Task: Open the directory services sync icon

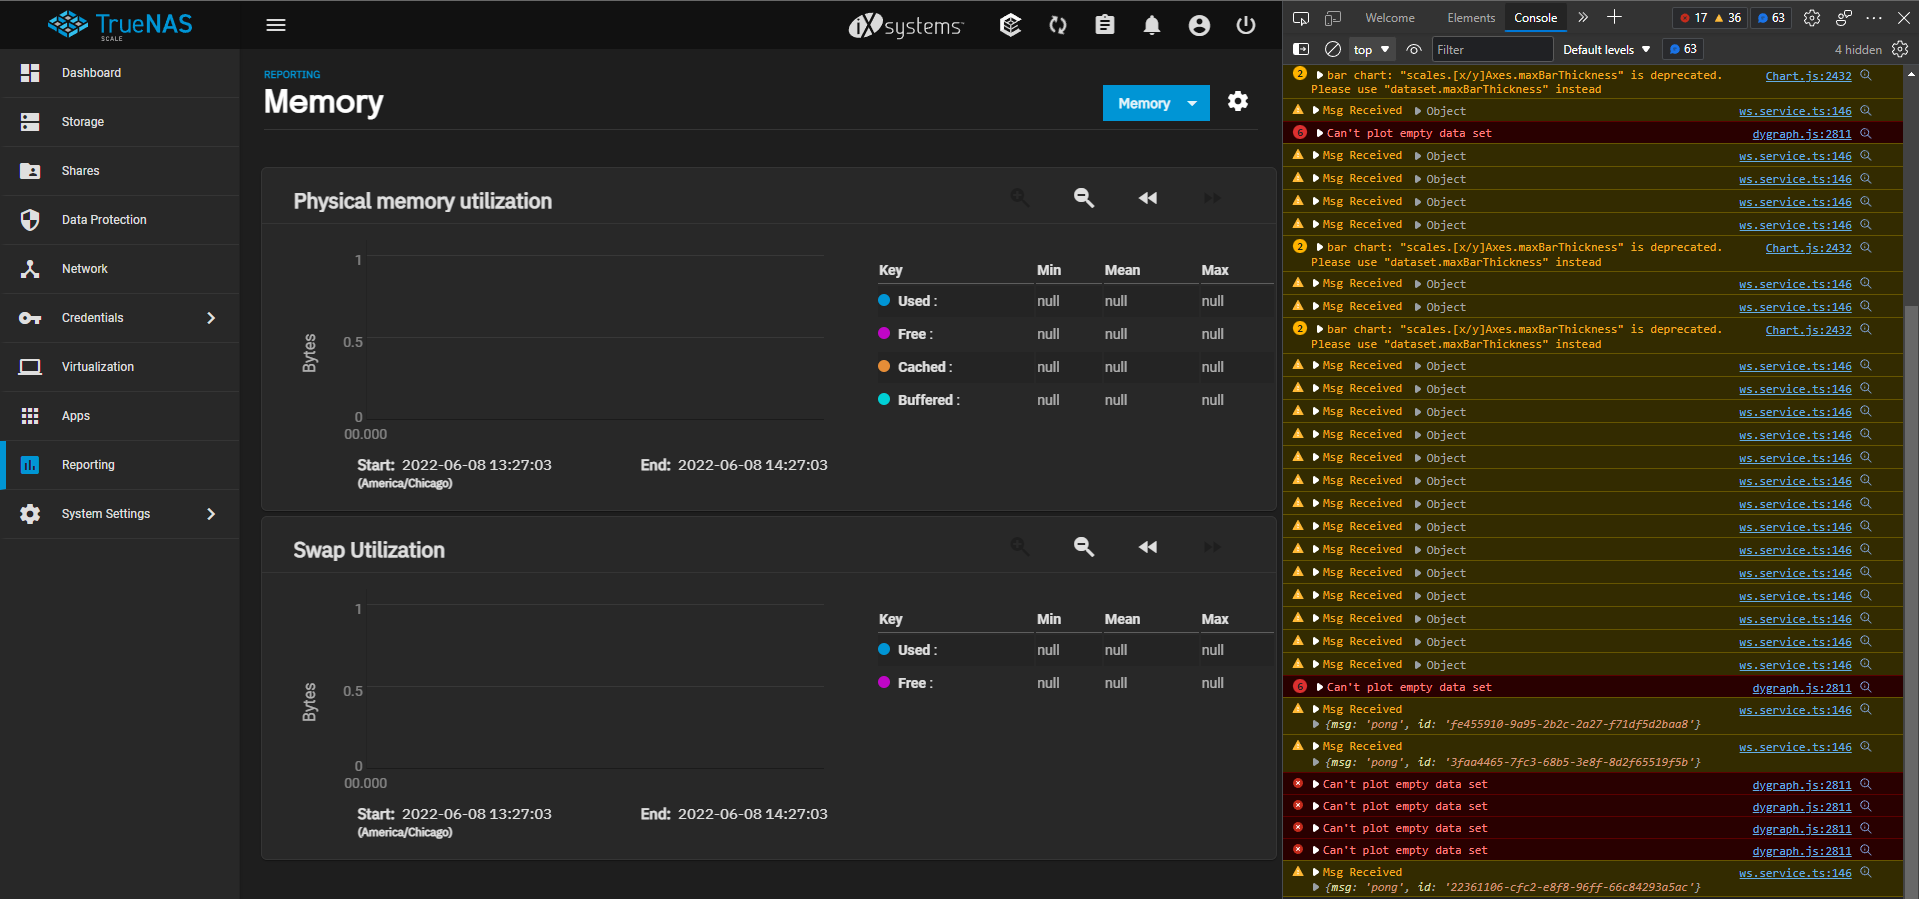Action: [1057, 25]
